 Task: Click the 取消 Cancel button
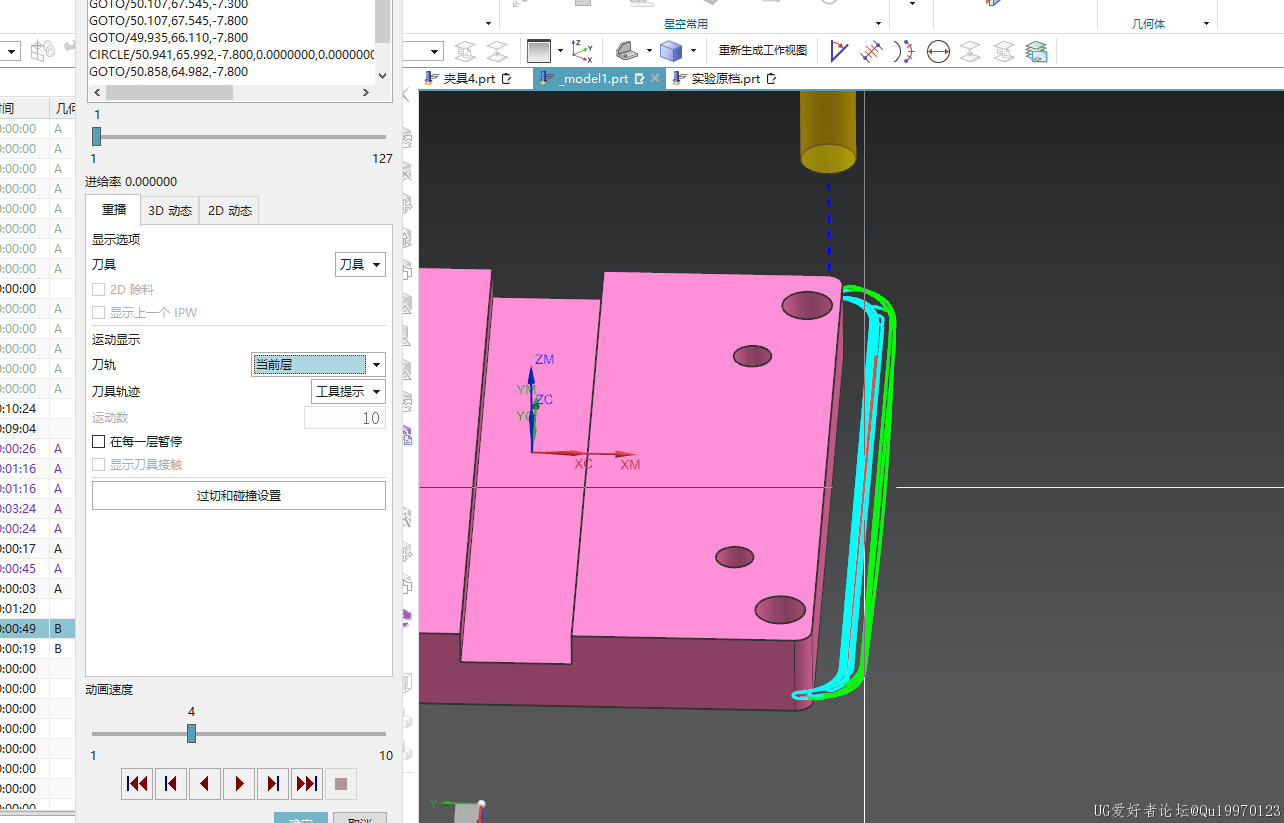click(360, 818)
